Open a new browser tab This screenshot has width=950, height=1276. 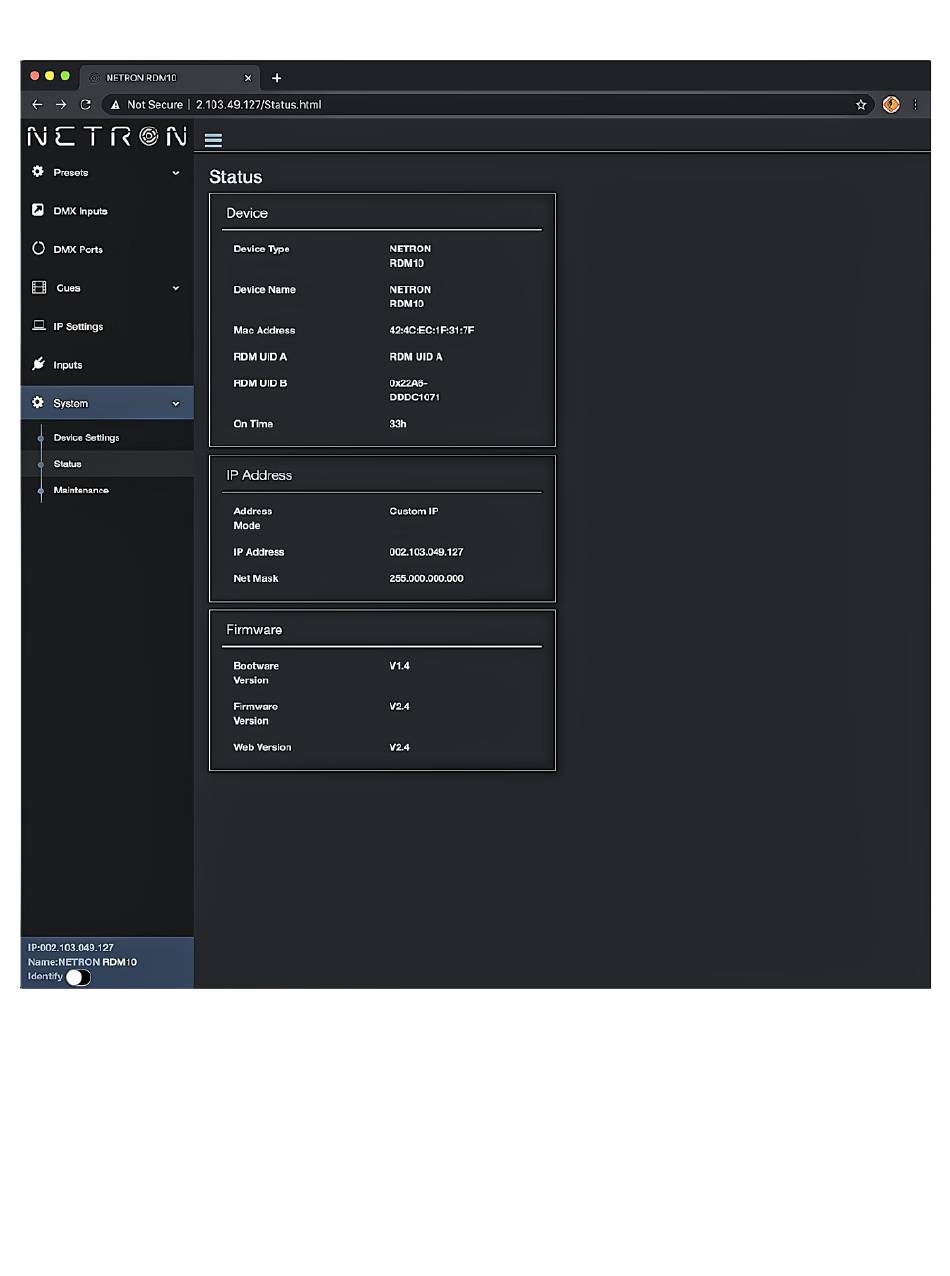coord(277,78)
